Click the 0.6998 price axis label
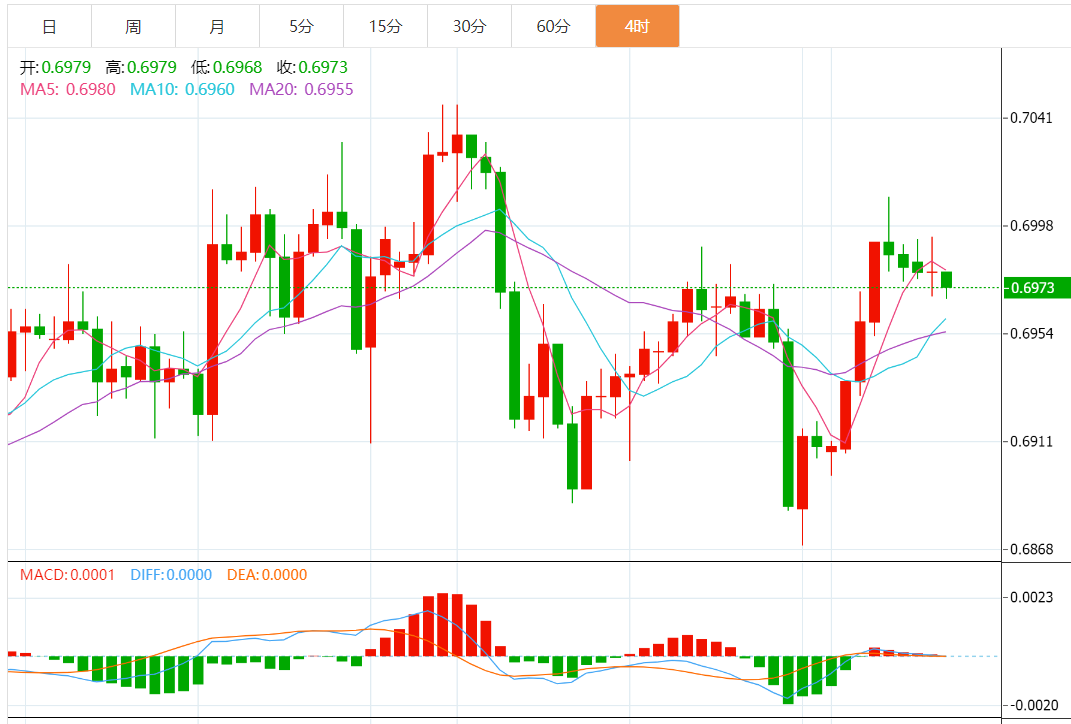The width and height of the screenshot is (1071, 724). tap(1031, 225)
